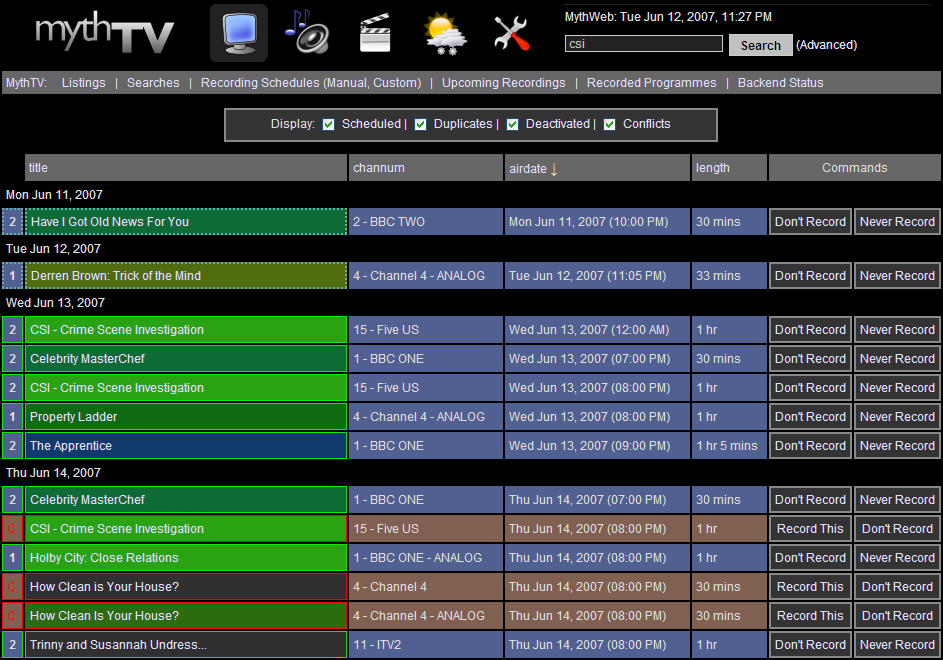Click the conflict C marker beside CSI Thursday

12,529
